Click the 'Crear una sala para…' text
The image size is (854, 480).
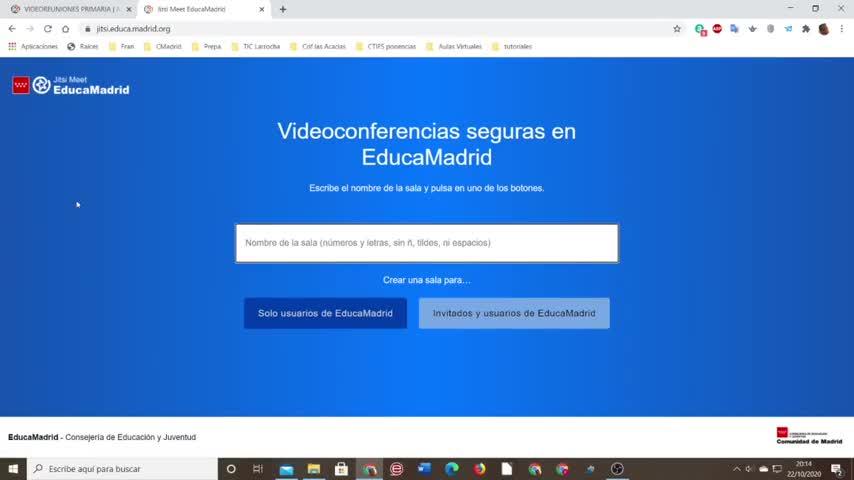coord(426,280)
